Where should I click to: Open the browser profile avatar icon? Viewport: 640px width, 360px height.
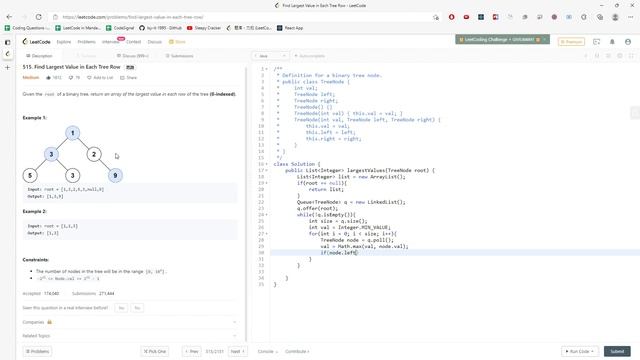(x=615, y=17)
